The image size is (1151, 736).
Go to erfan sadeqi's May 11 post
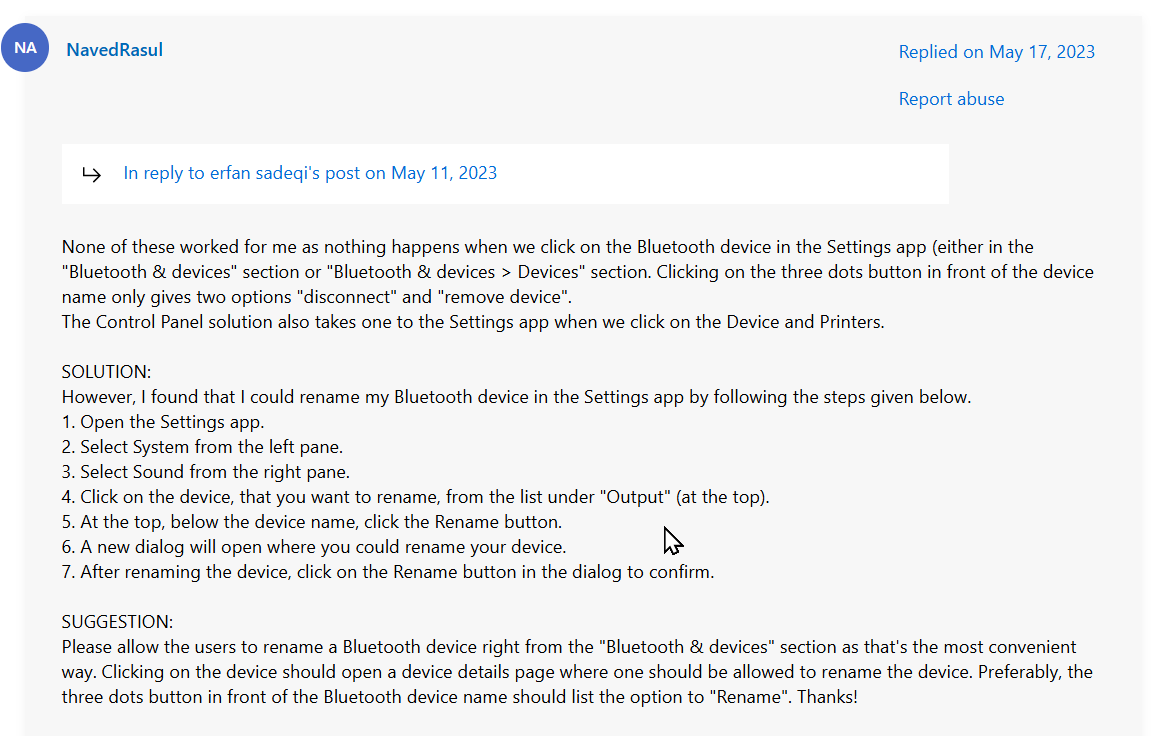coord(310,173)
